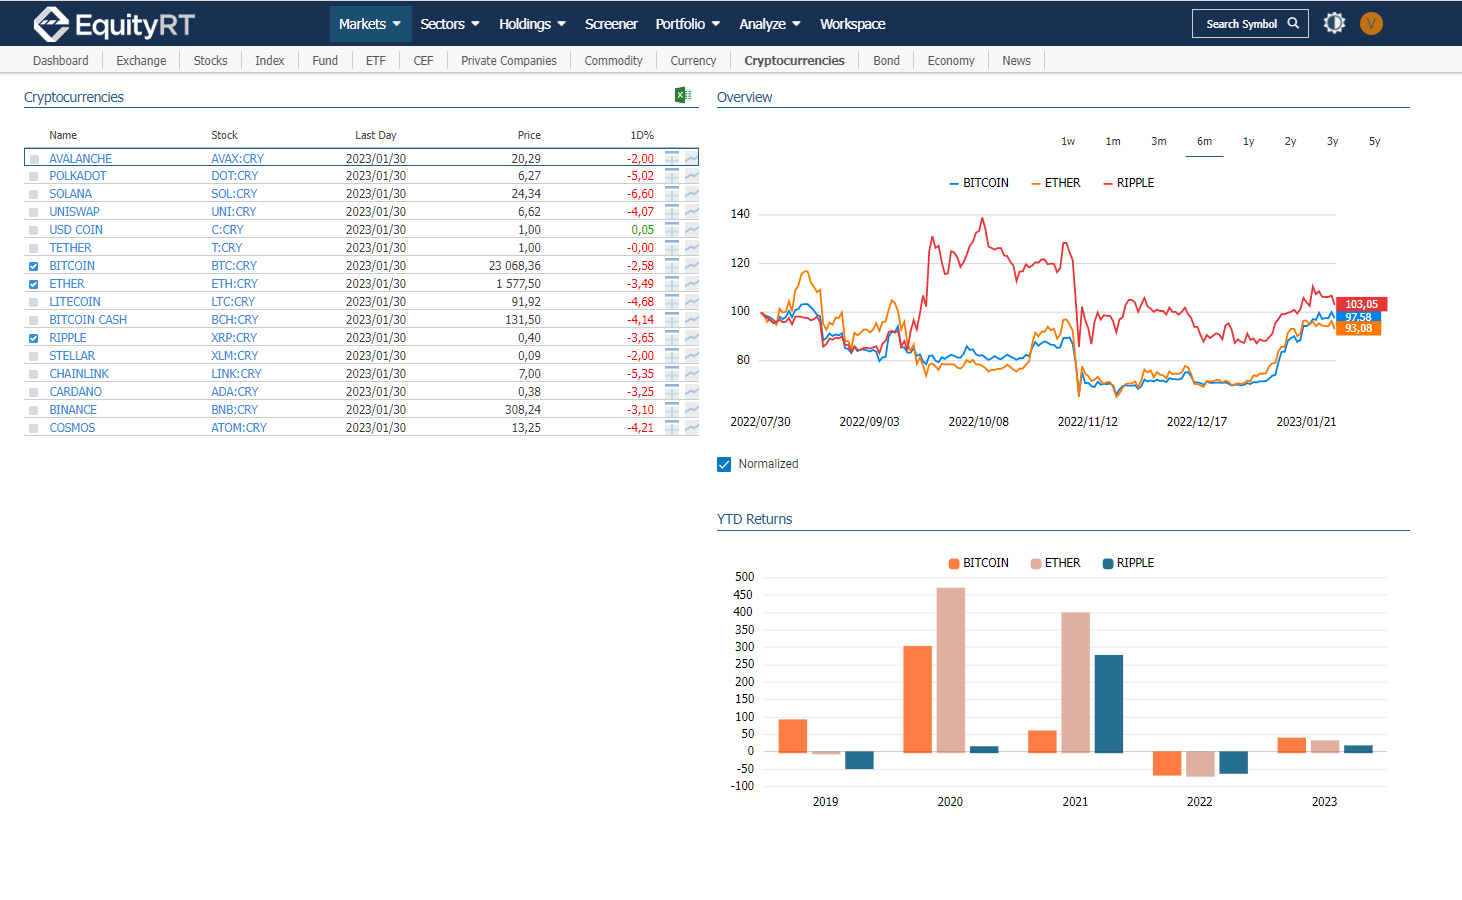Toggle the theme brightness icon

(x=1334, y=23)
